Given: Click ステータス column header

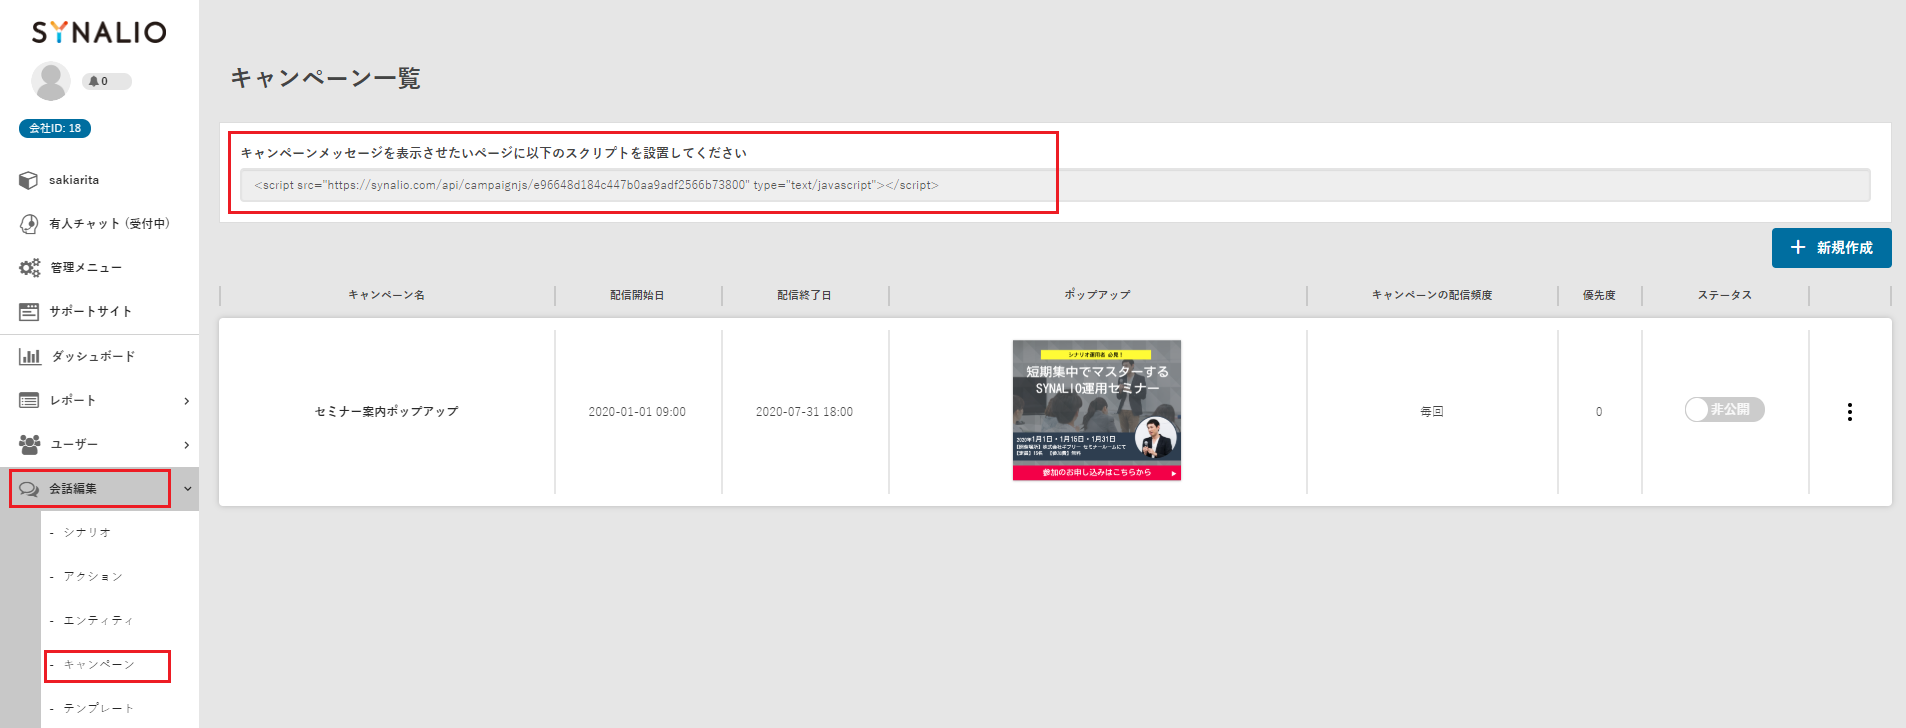Looking at the screenshot, I should [x=1724, y=295].
